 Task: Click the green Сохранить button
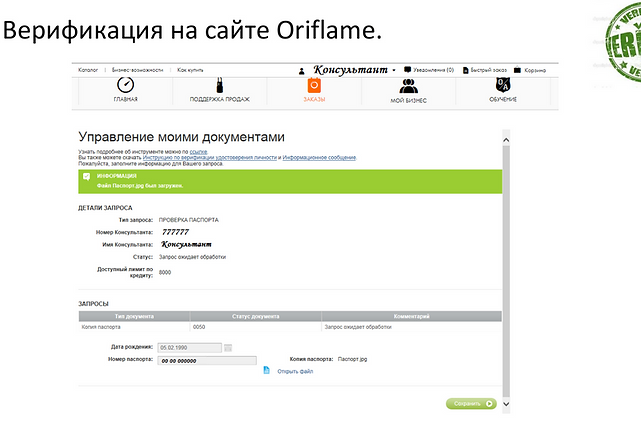471,403
